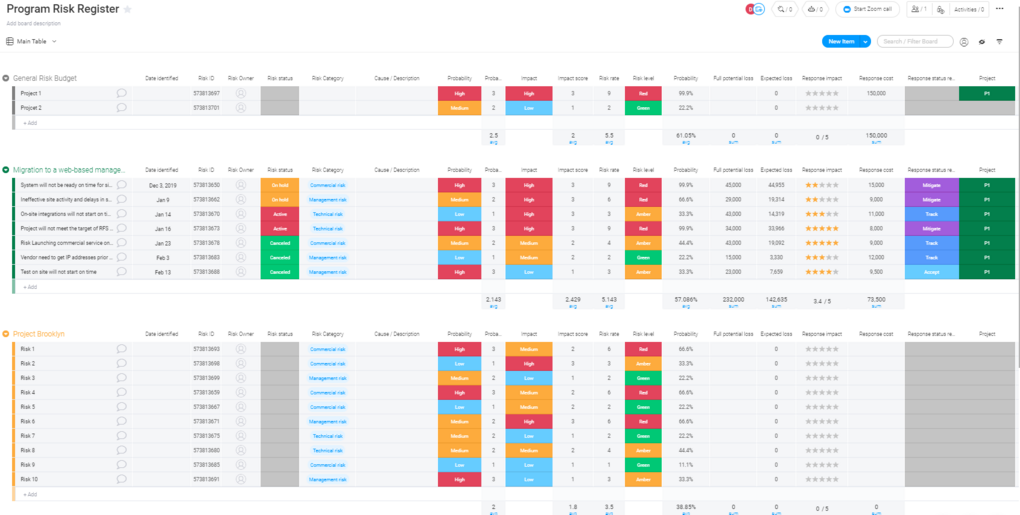This screenshot has width=1020, height=515.
Task: Select red High probability cell for Project 1
Action: click(459, 94)
